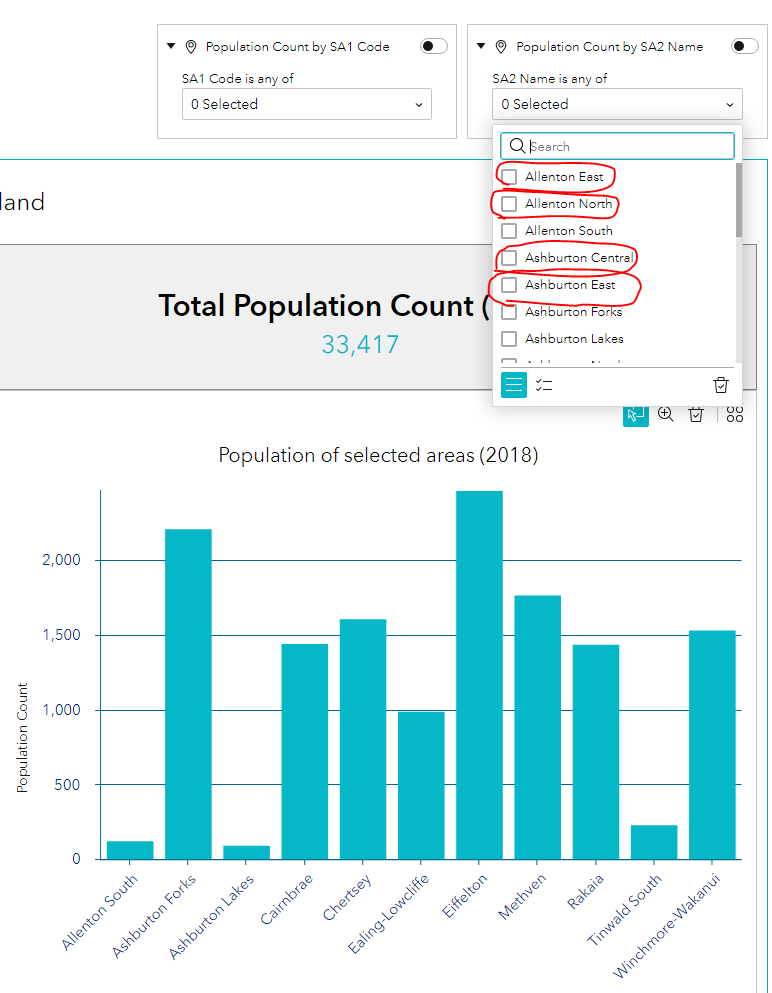This screenshot has width=772, height=993.
Task: Click the Eiffelton axis label
Action: (465, 895)
